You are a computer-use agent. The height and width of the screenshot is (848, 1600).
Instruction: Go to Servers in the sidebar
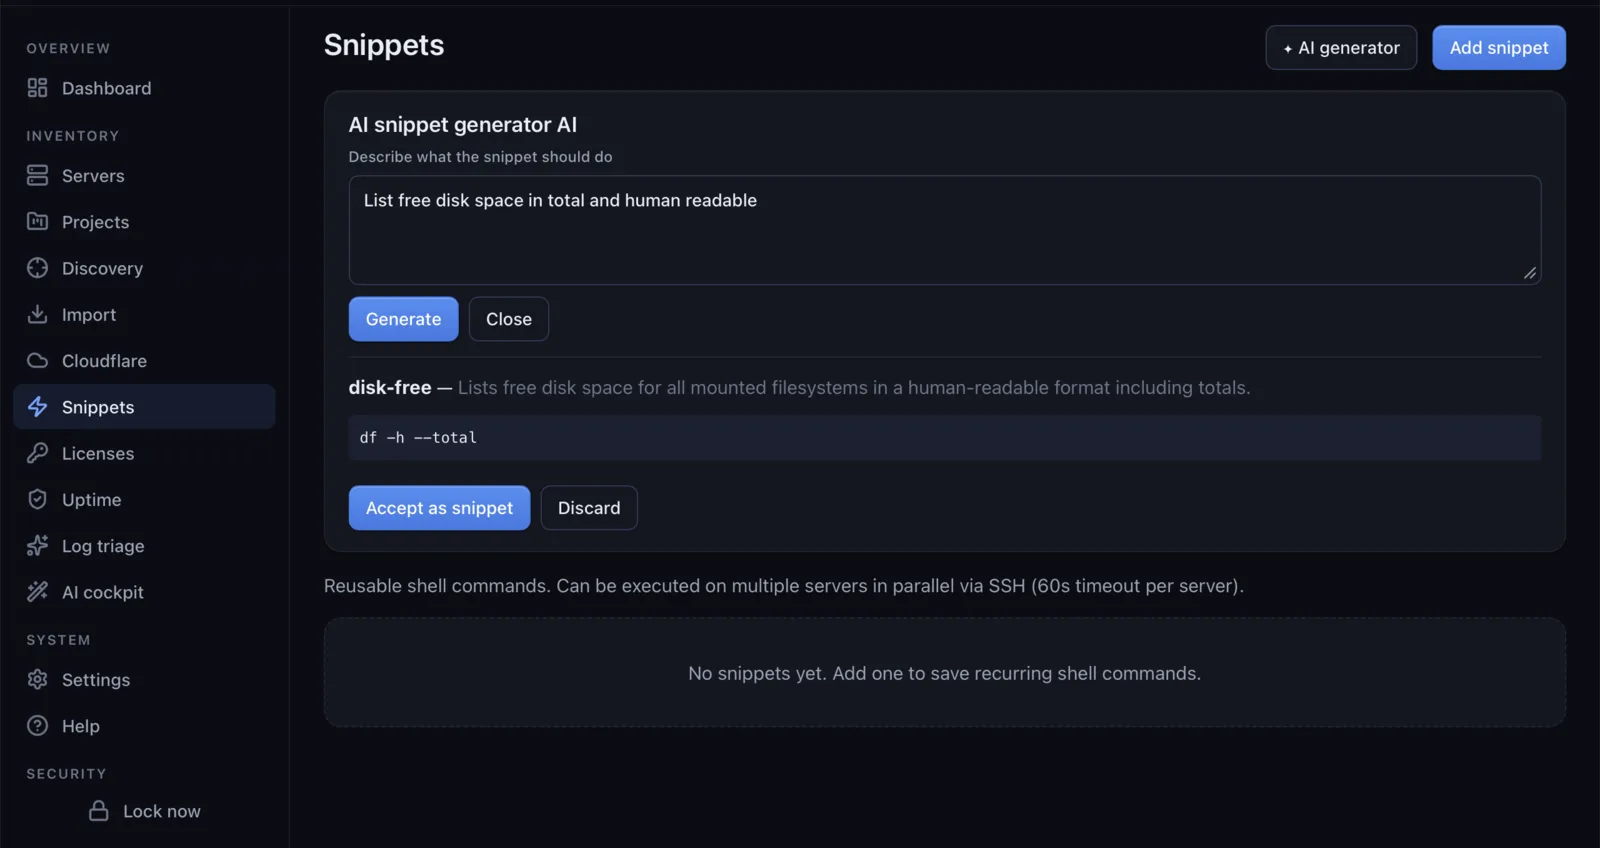tap(144, 175)
